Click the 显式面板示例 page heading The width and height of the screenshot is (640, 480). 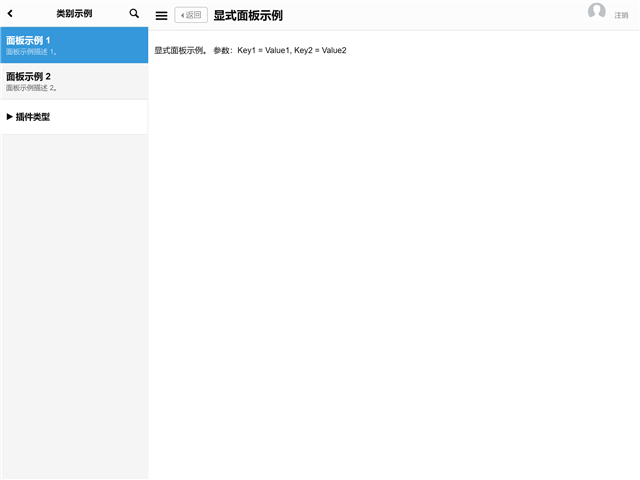248,15
